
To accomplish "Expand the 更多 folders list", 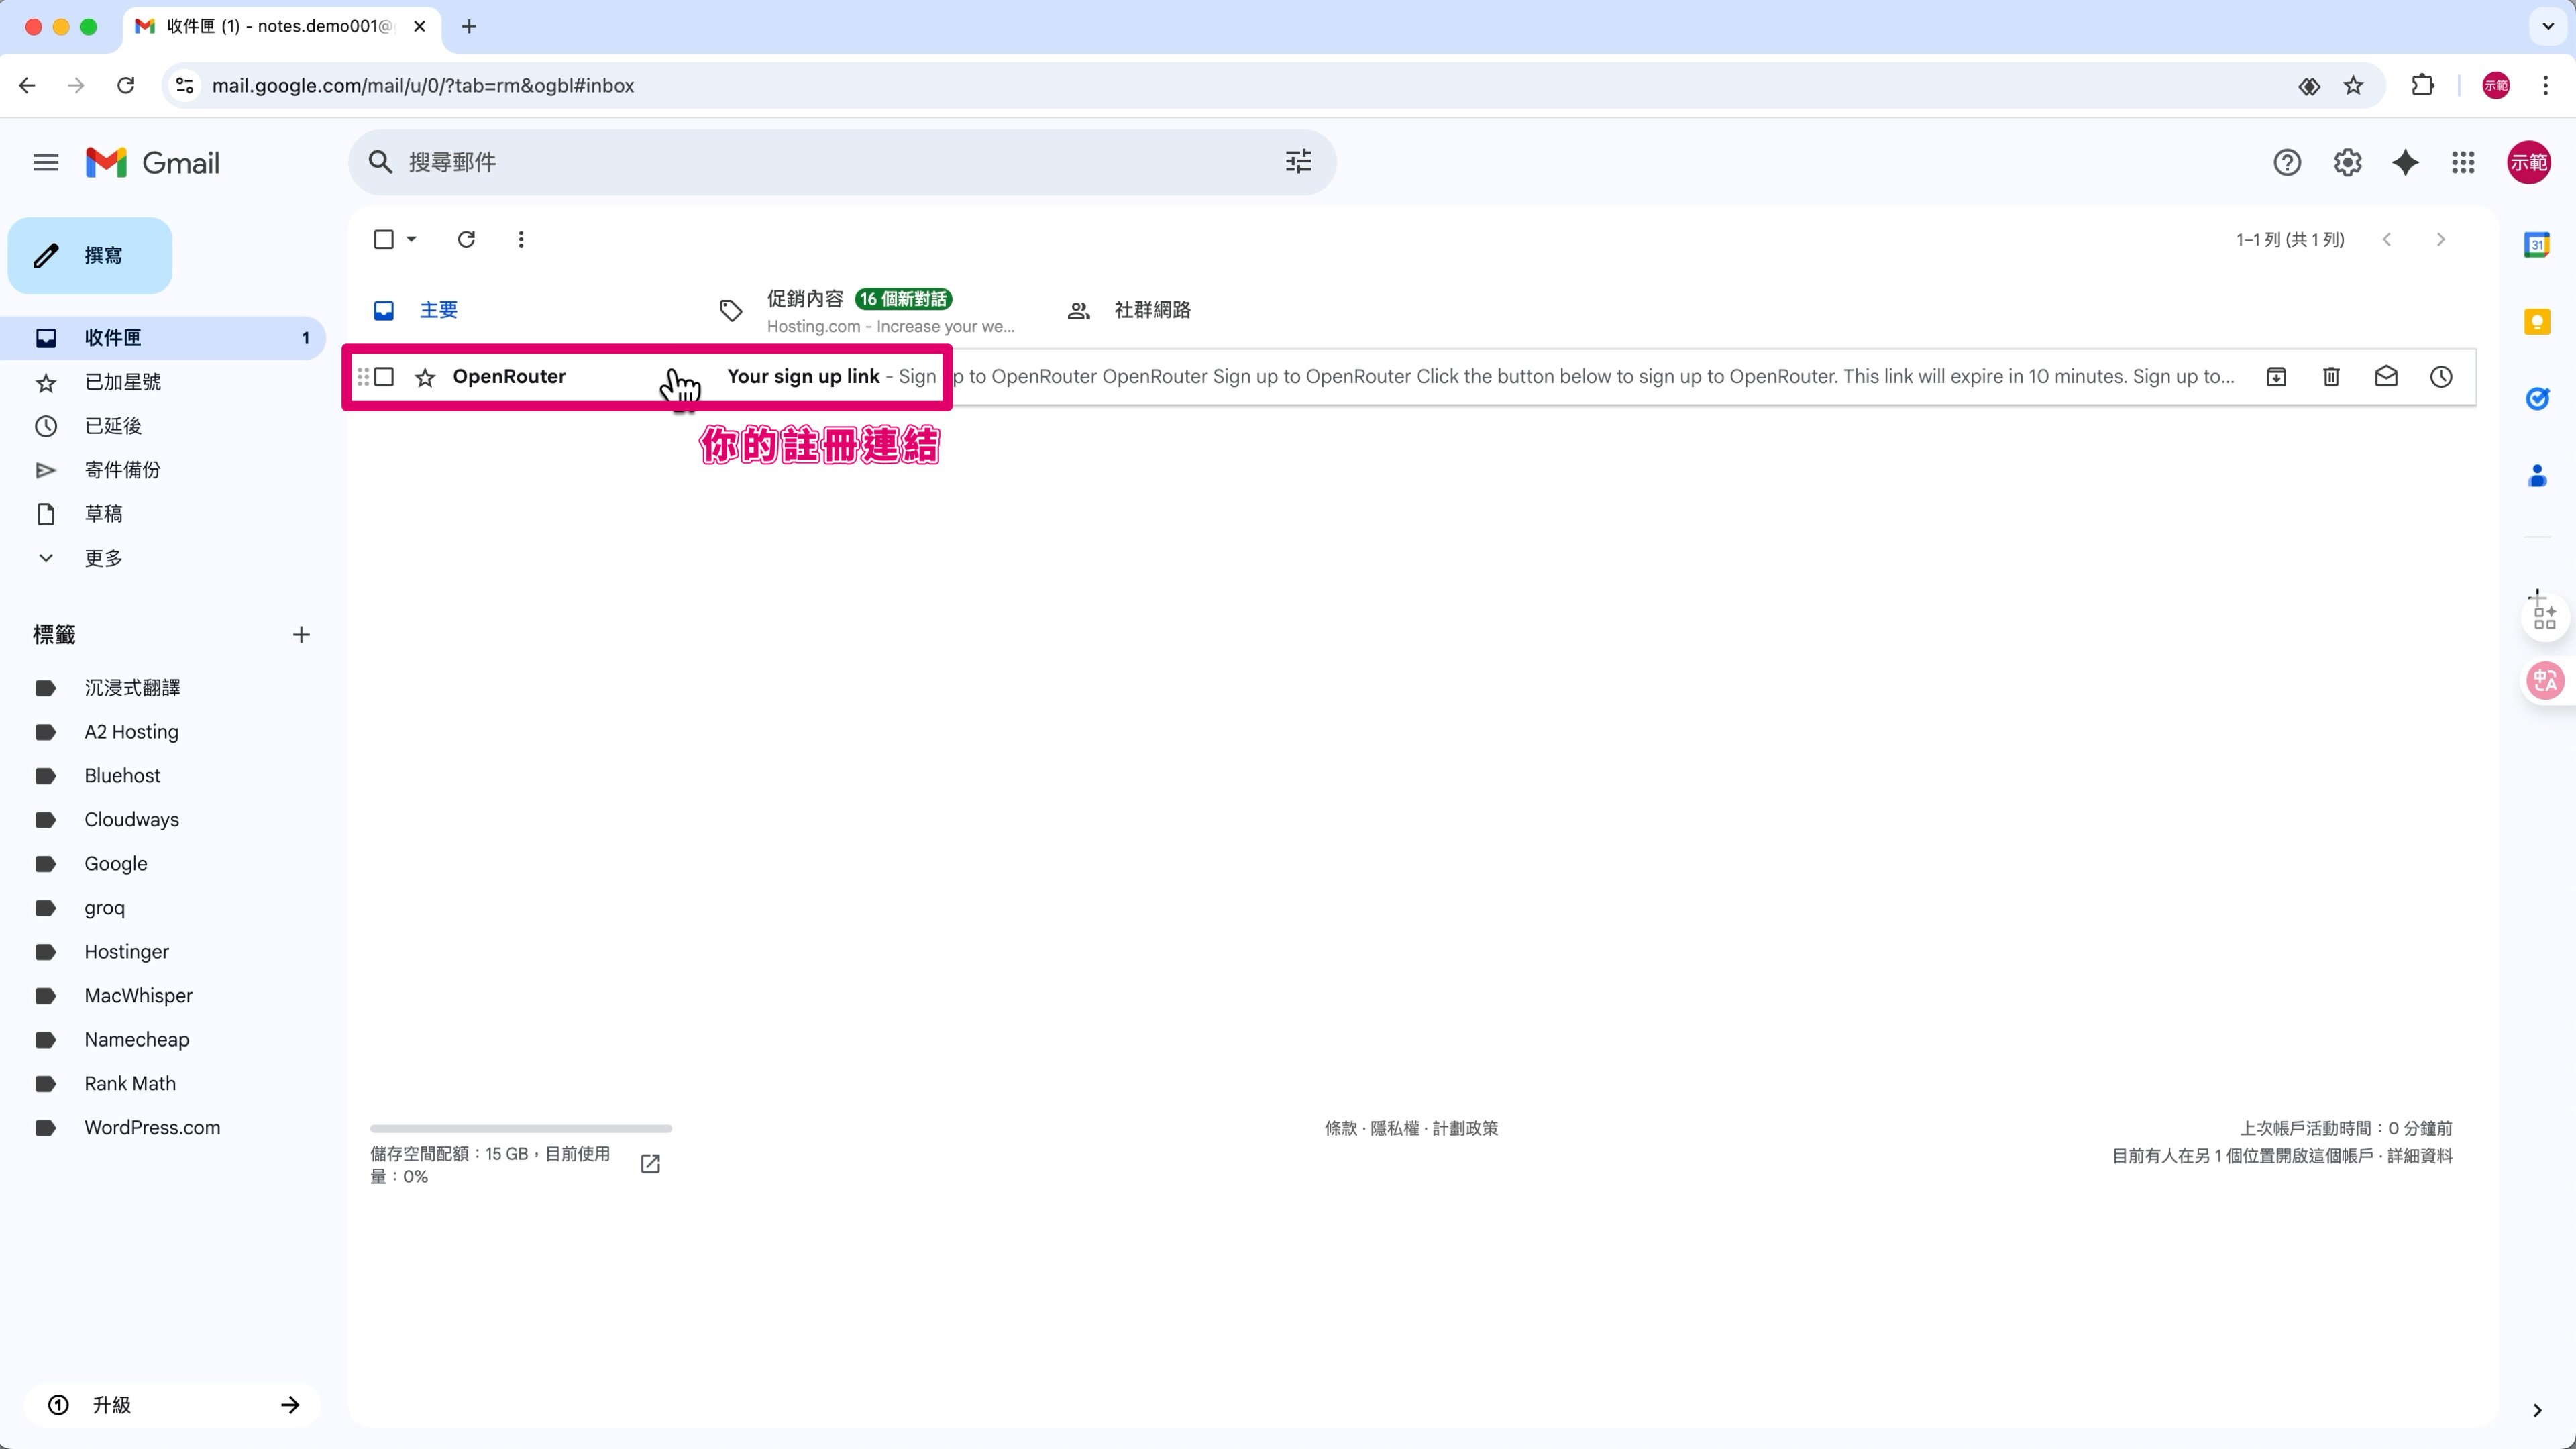I will click(x=103, y=558).
